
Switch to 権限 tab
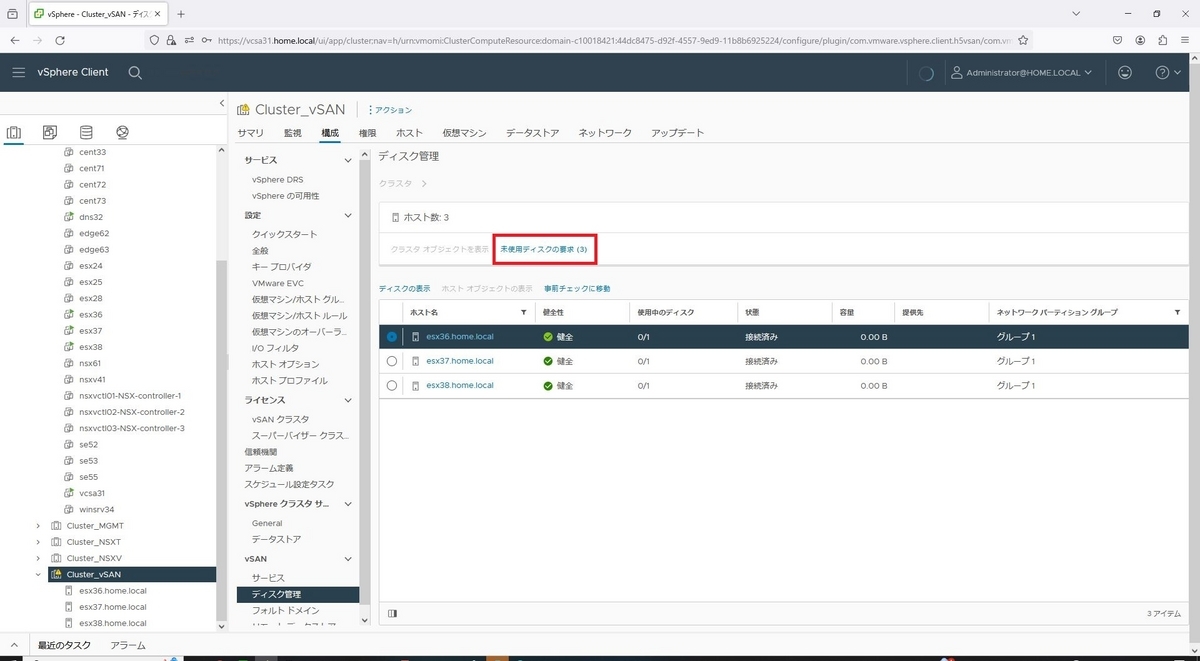[x=367, y=133]
